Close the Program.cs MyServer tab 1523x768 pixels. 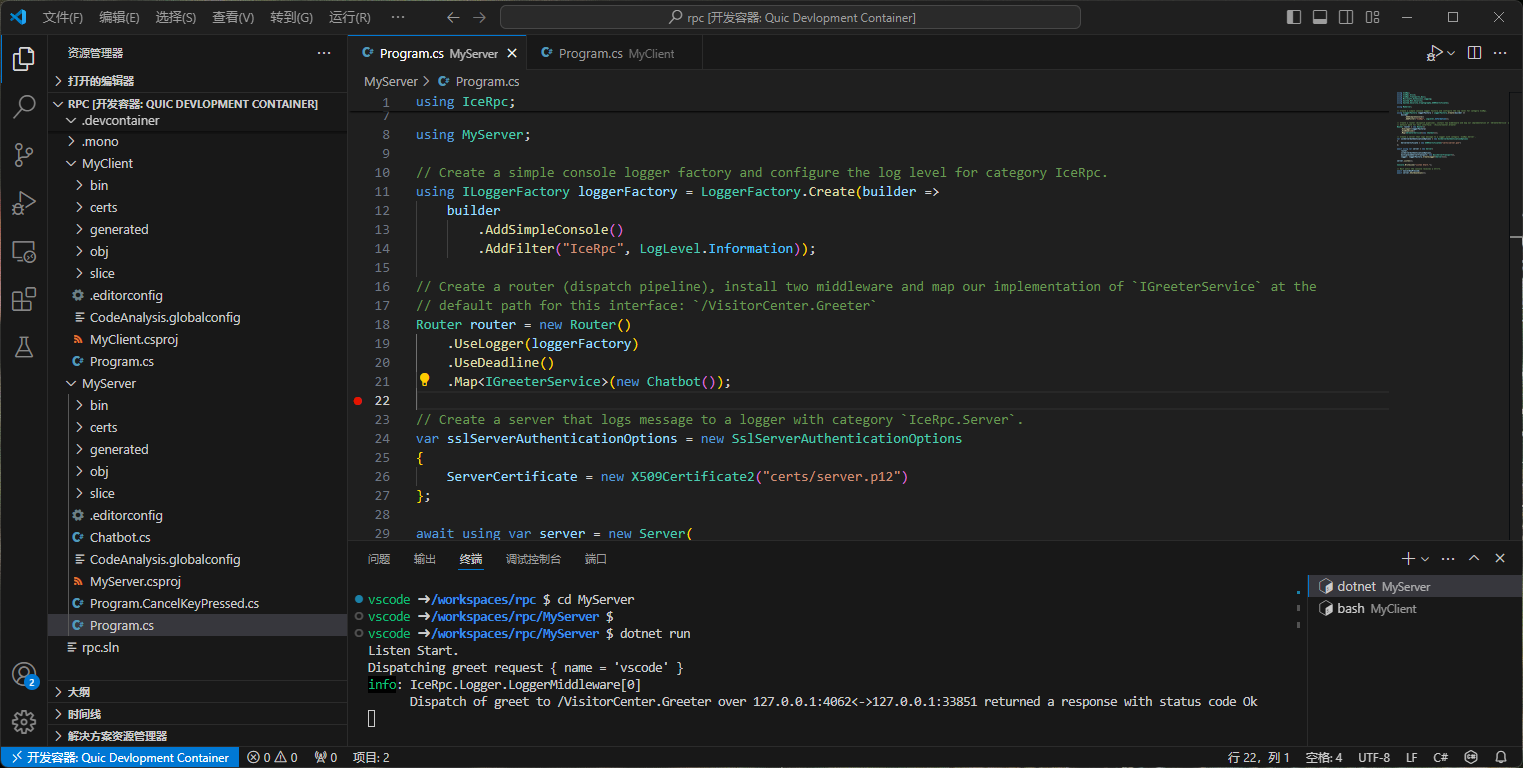(512, 54)
